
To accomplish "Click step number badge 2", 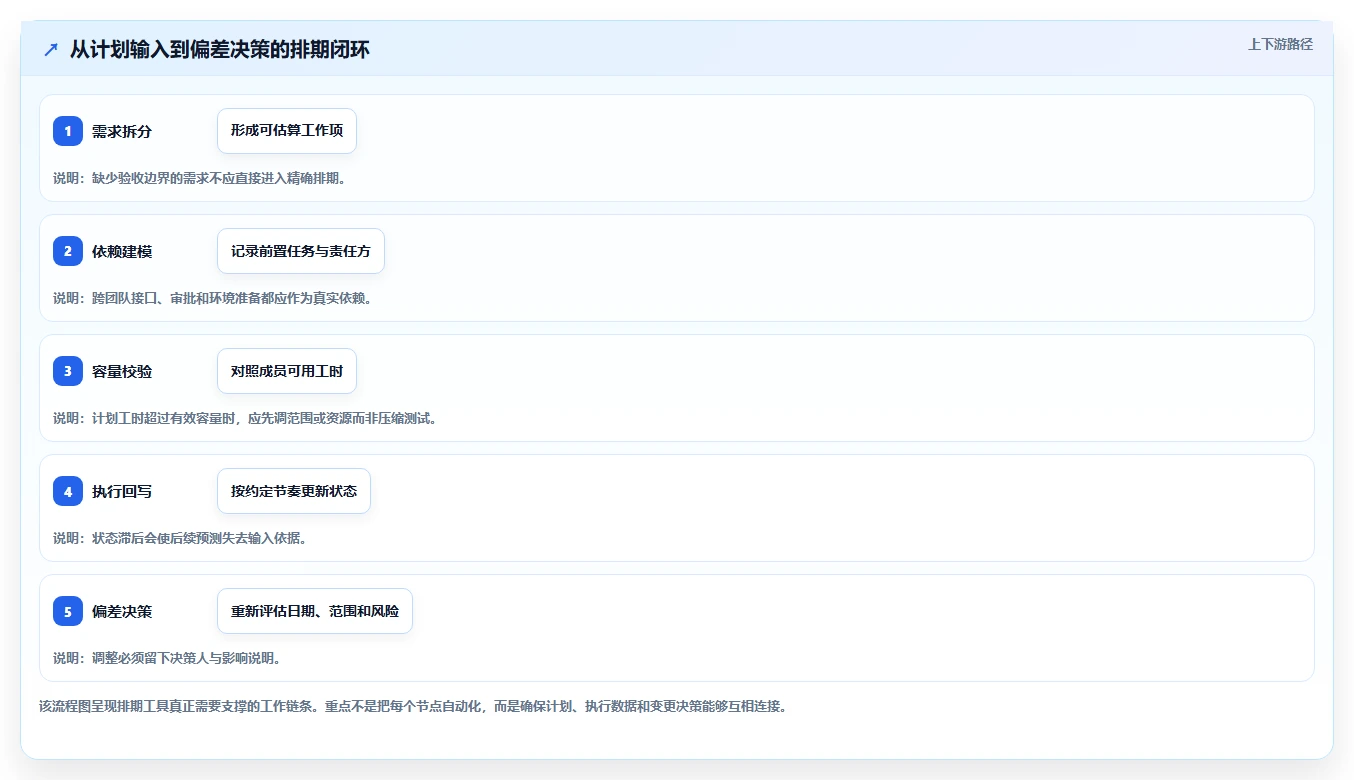I will coord(68,251).
